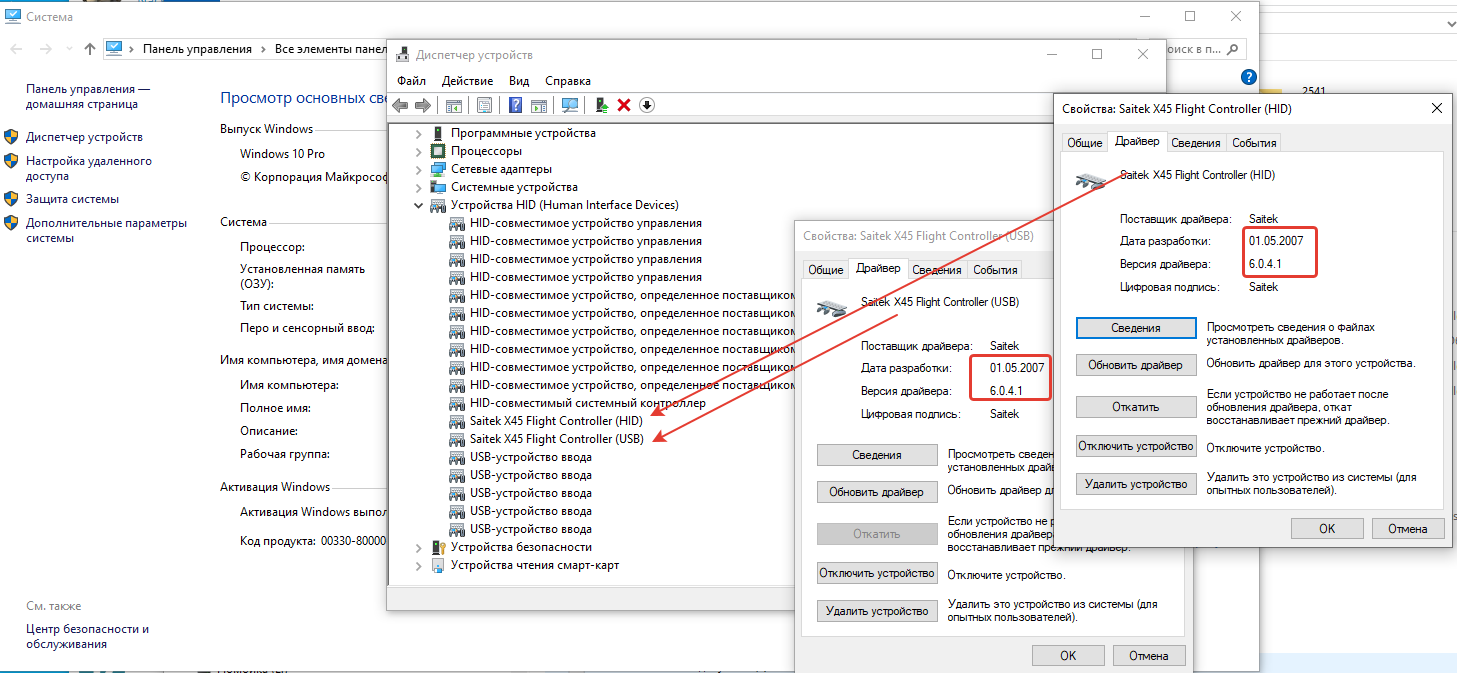Click the search field in the Система window
The image size is (1457, 673).
pos(1207,48)
